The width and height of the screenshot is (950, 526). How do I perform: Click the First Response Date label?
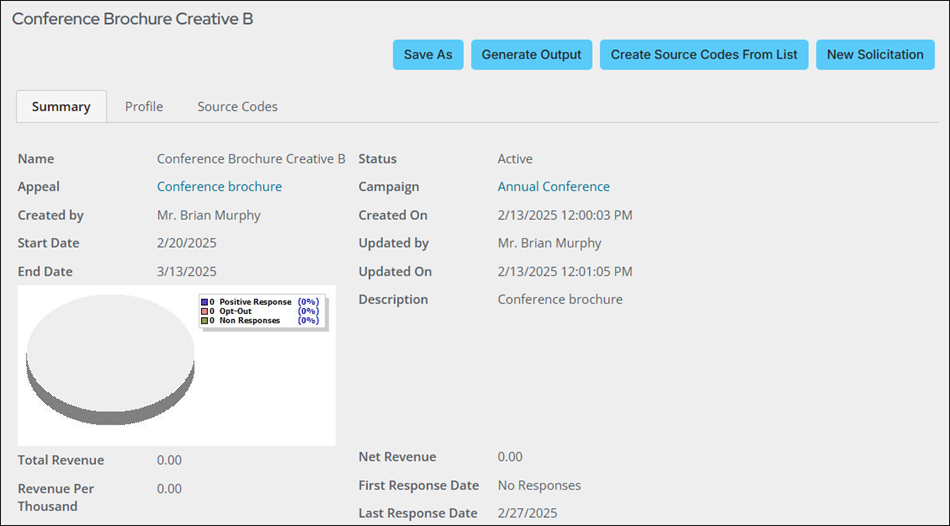[x=419, y=485]
